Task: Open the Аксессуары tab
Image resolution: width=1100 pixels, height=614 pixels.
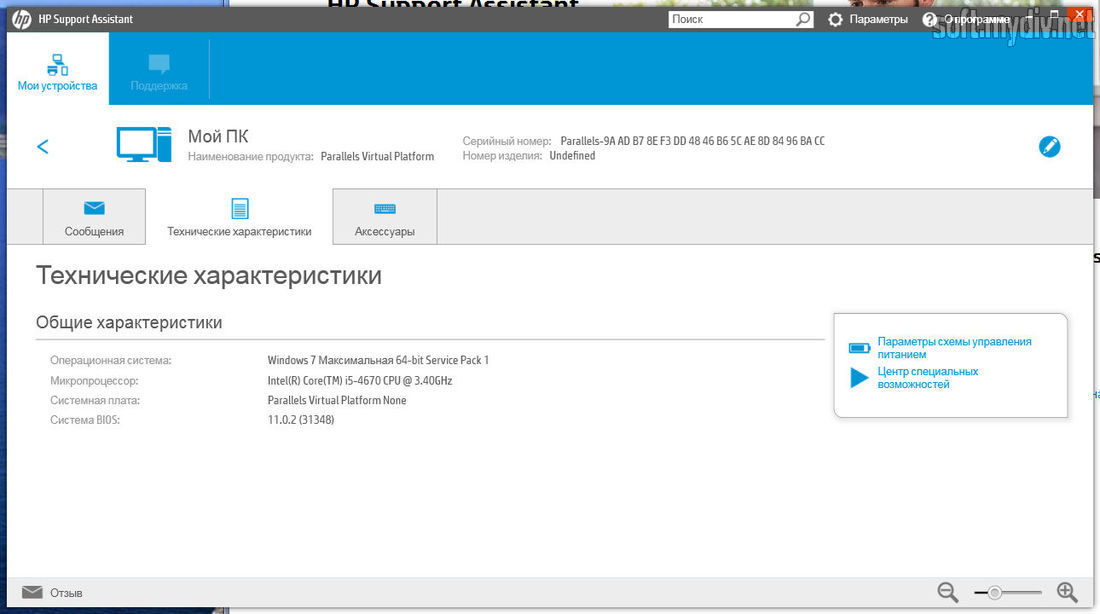Action: click(384, 217)
